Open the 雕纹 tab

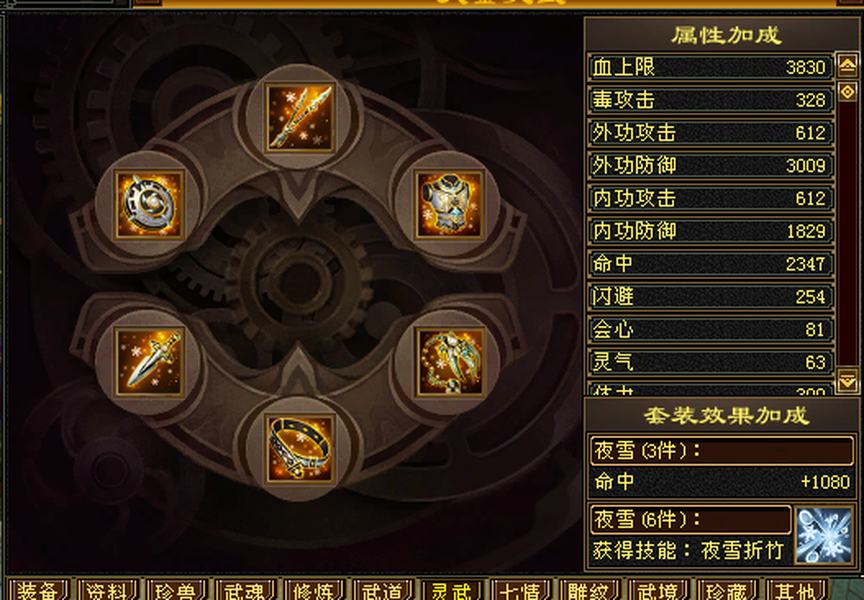(x=590, y=590)
